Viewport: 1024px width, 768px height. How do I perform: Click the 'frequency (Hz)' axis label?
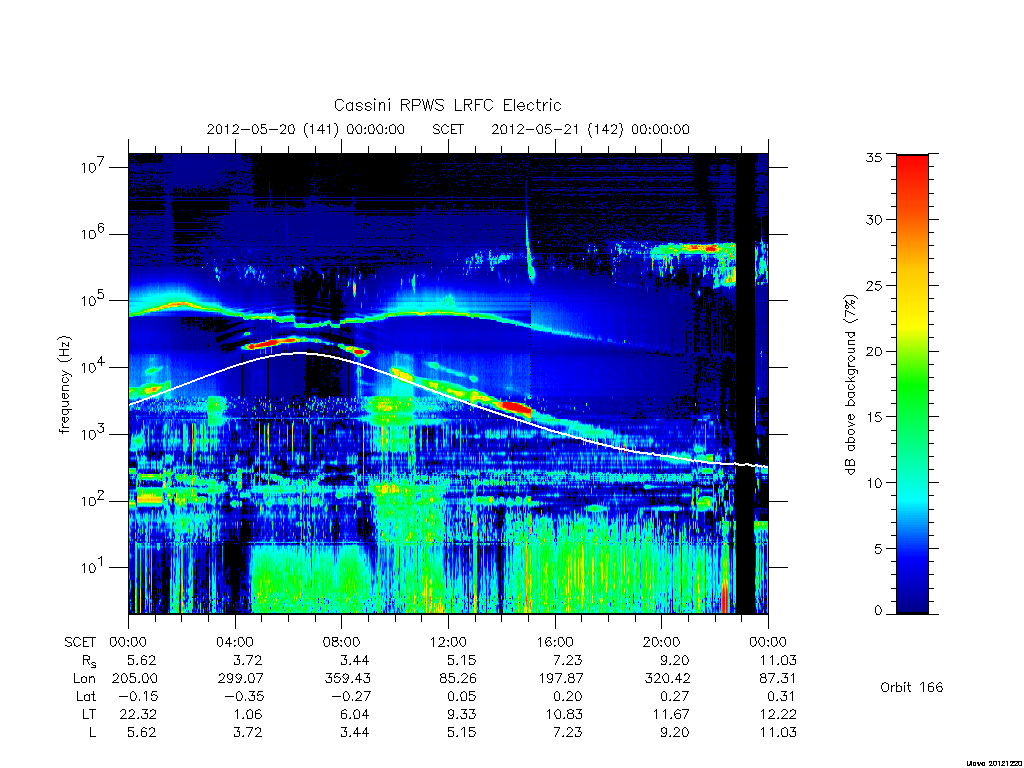[x=64, y=385]
